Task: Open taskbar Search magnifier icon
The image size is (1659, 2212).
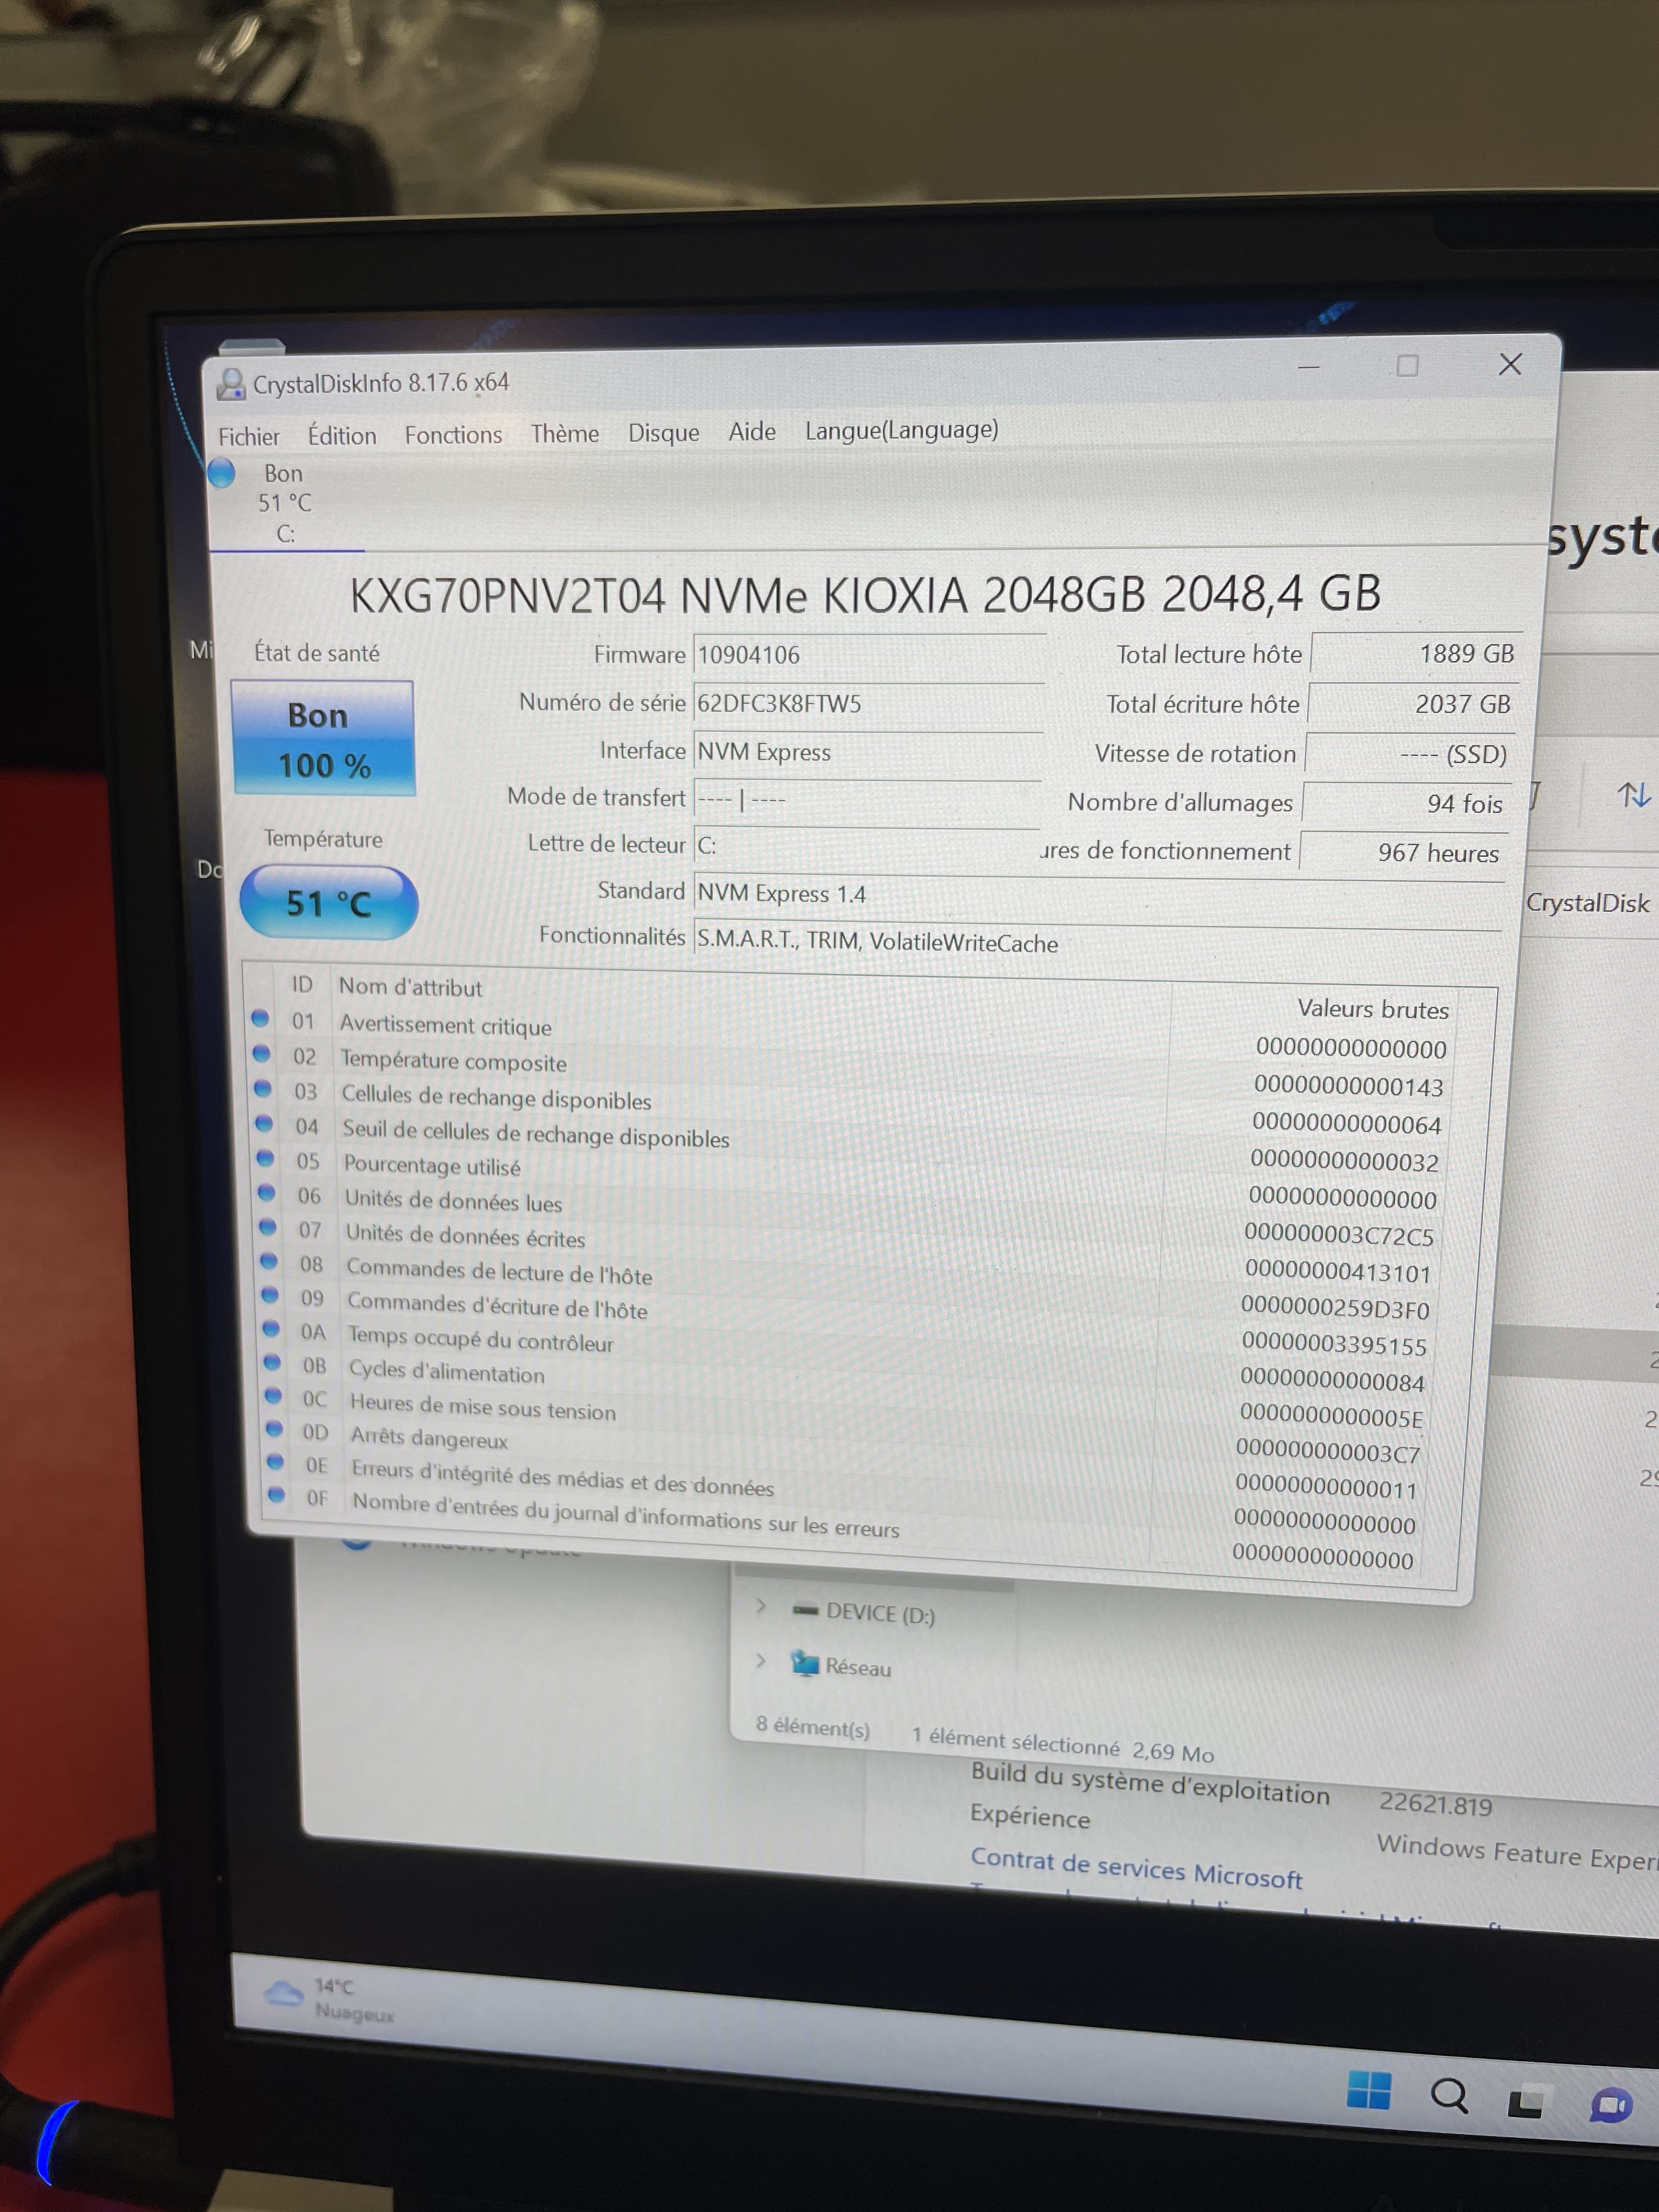Action: point(1449,2094)
